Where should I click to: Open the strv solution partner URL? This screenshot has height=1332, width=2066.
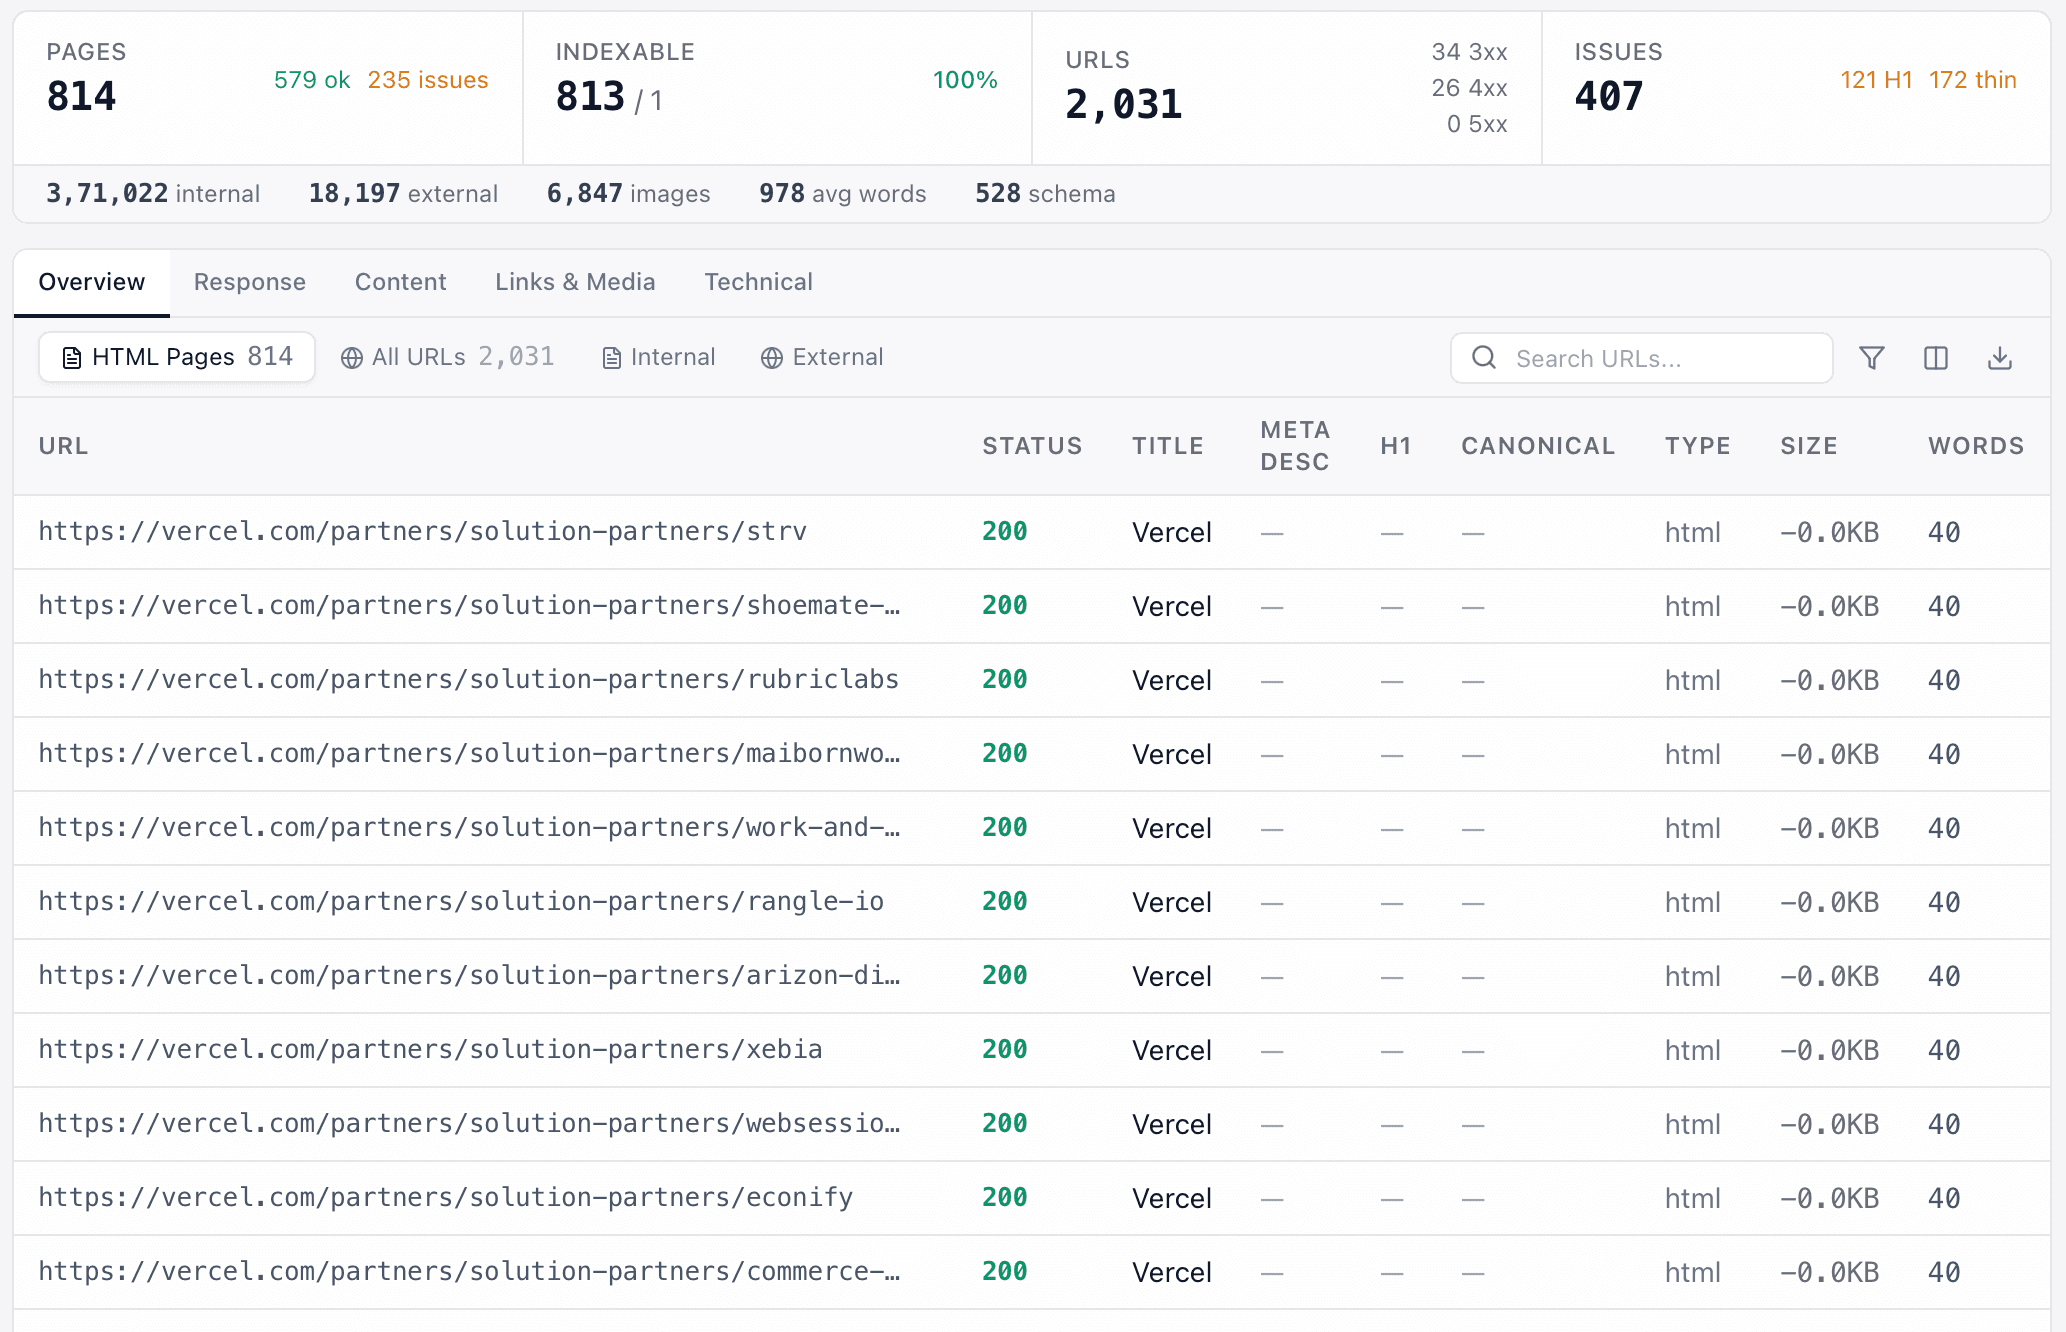tap(422, 531)
